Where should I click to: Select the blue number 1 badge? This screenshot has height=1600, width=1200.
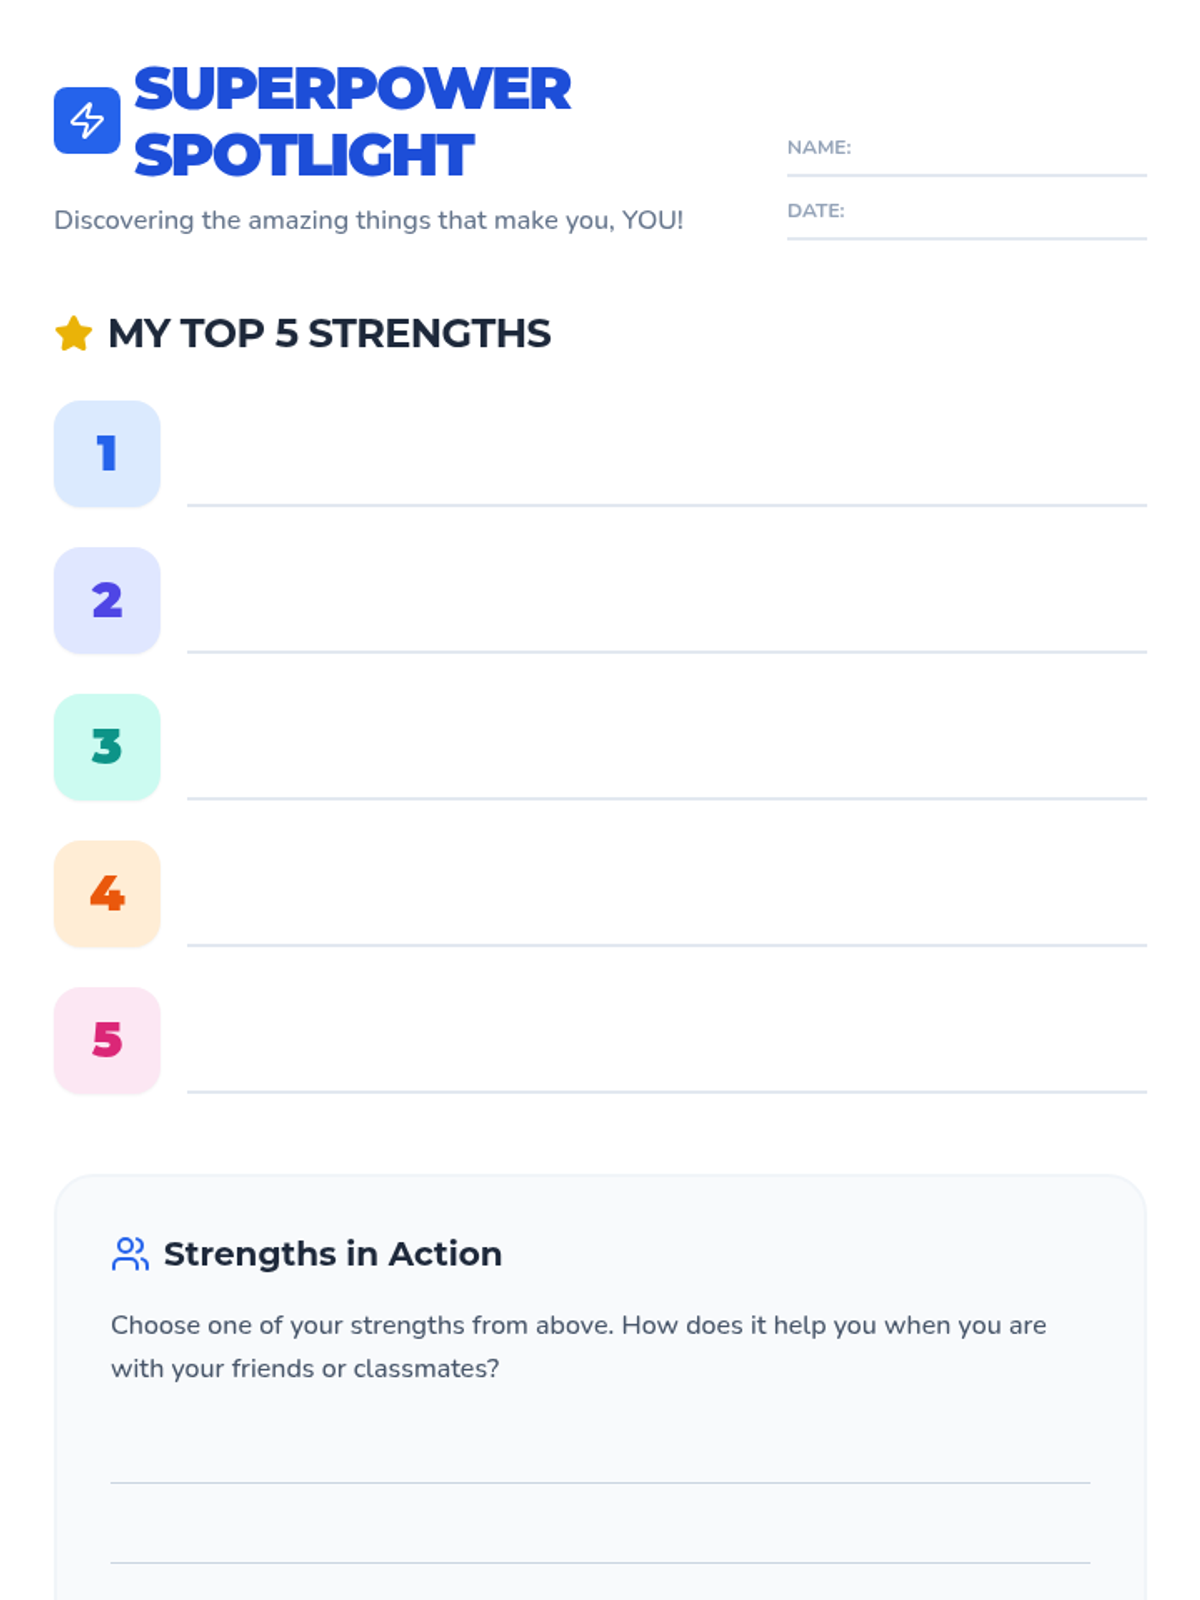107,454
